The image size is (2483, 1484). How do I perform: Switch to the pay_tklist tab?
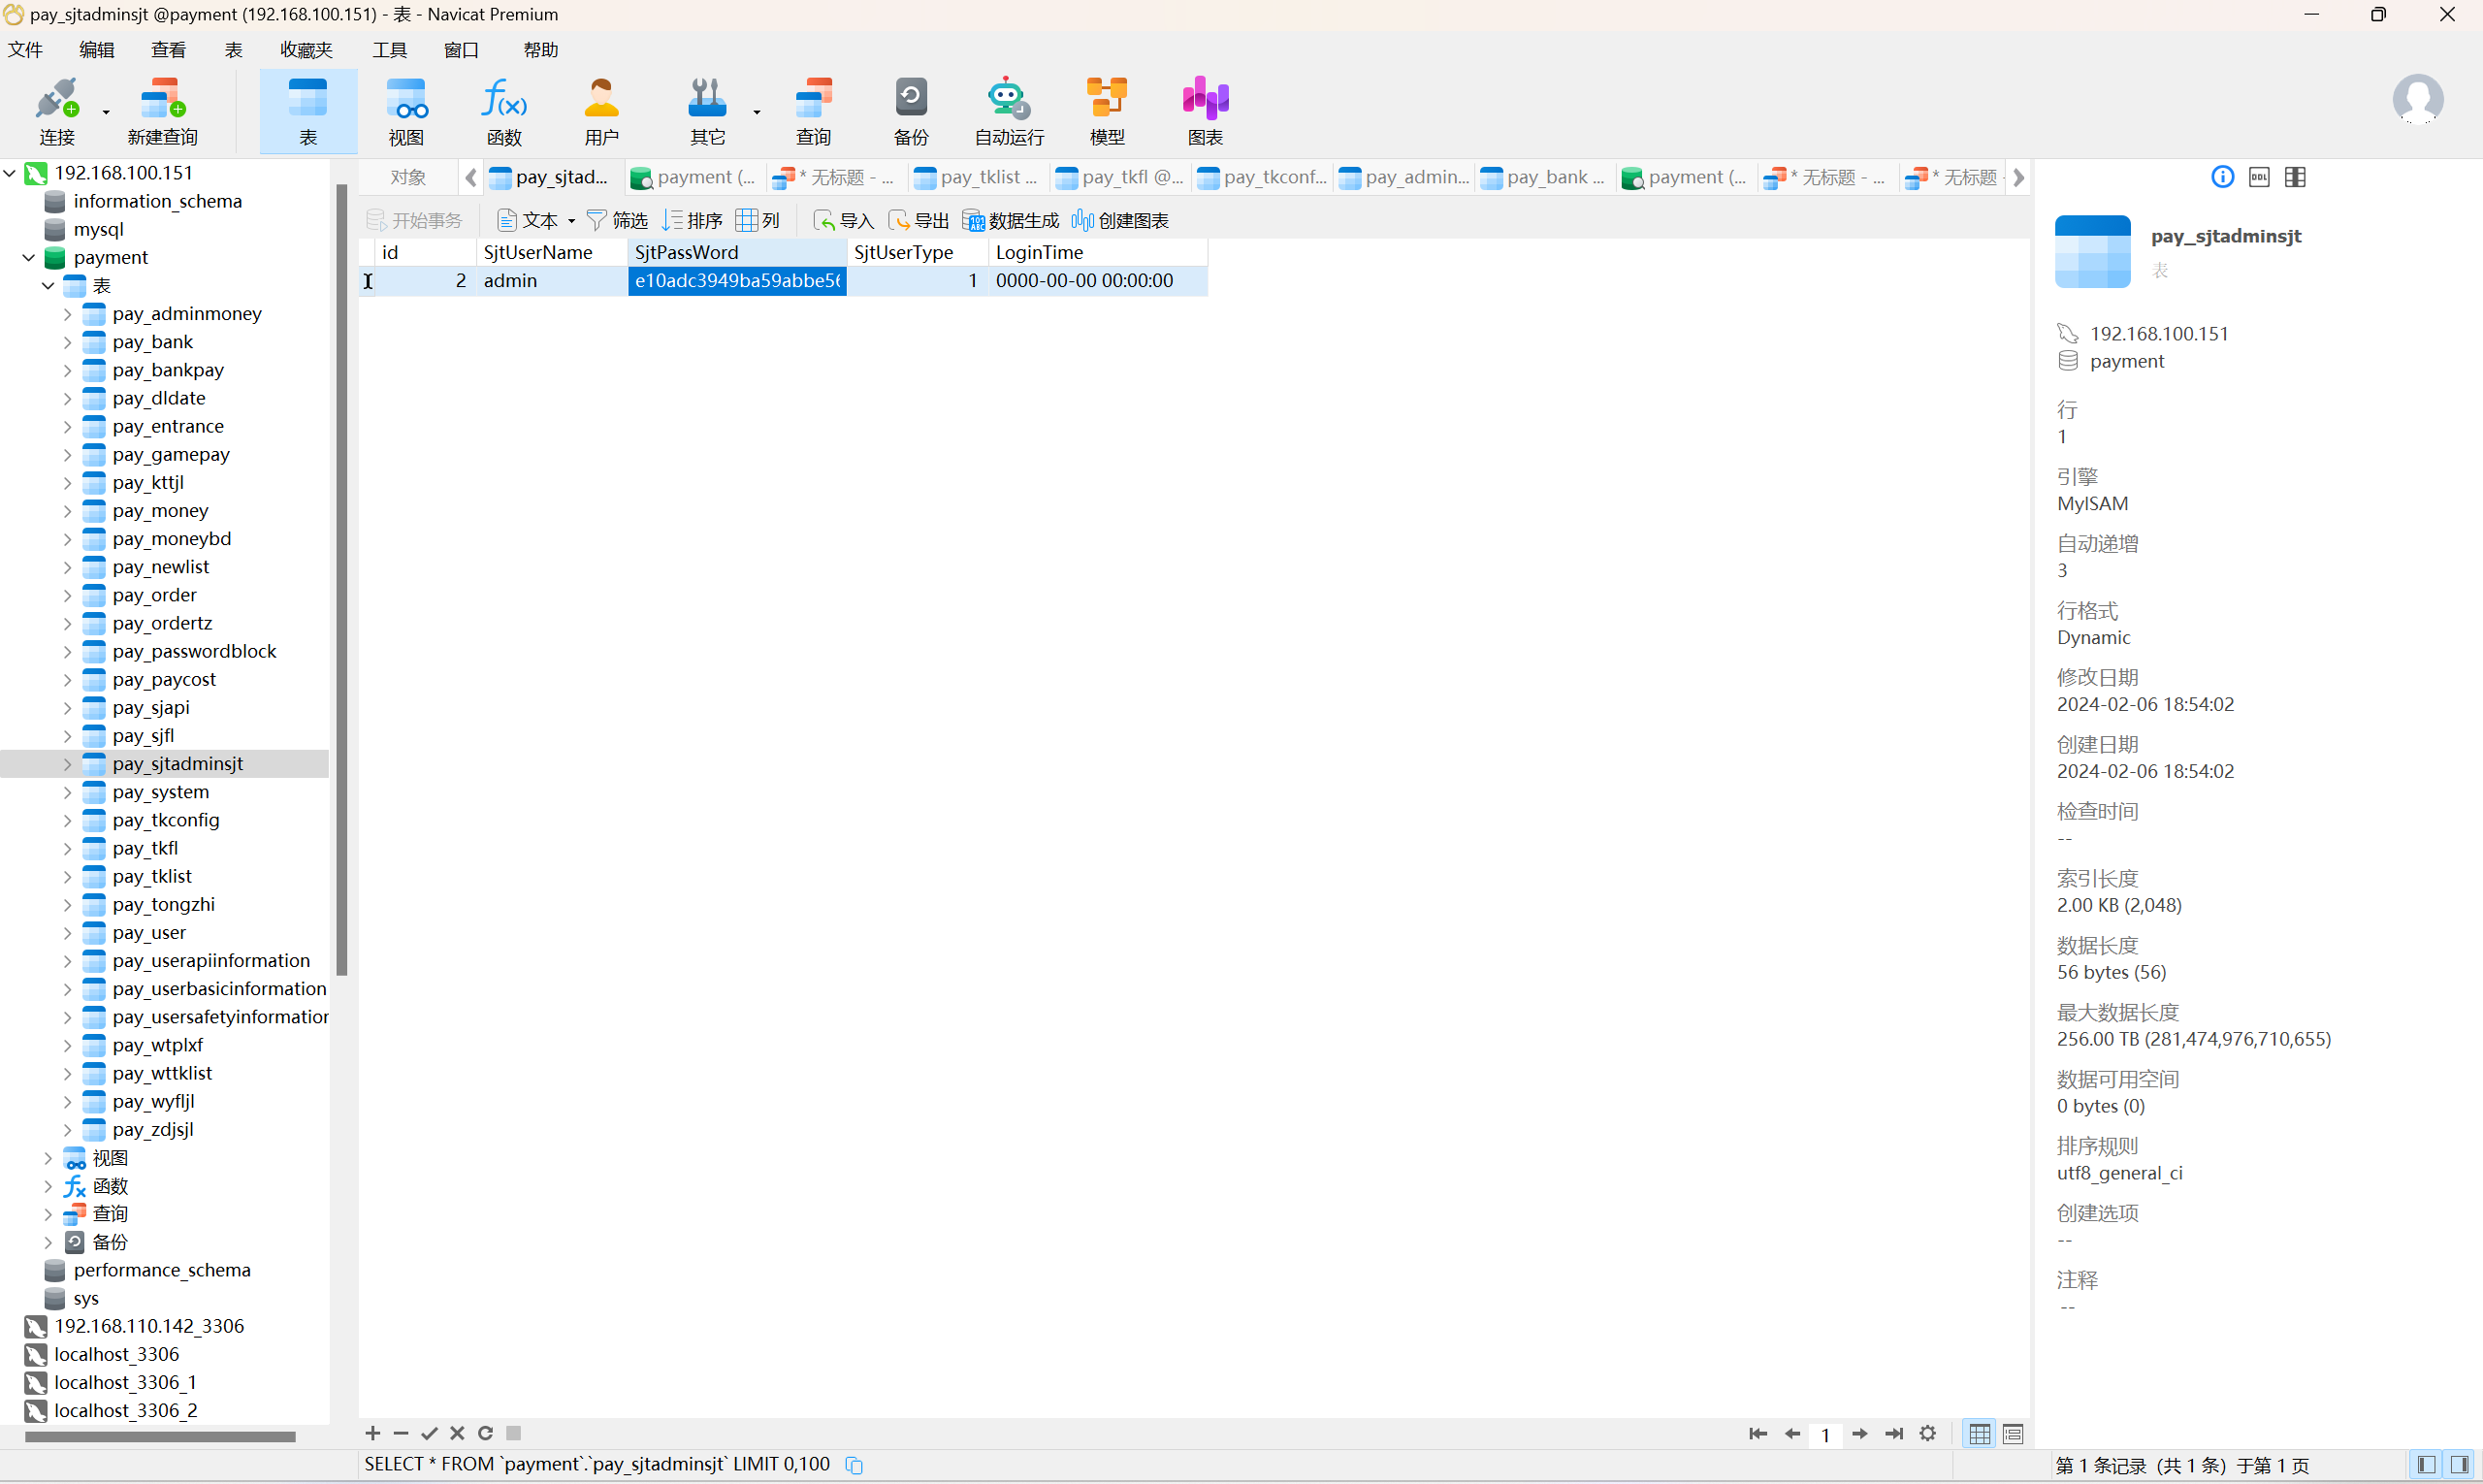pos(977,177)
